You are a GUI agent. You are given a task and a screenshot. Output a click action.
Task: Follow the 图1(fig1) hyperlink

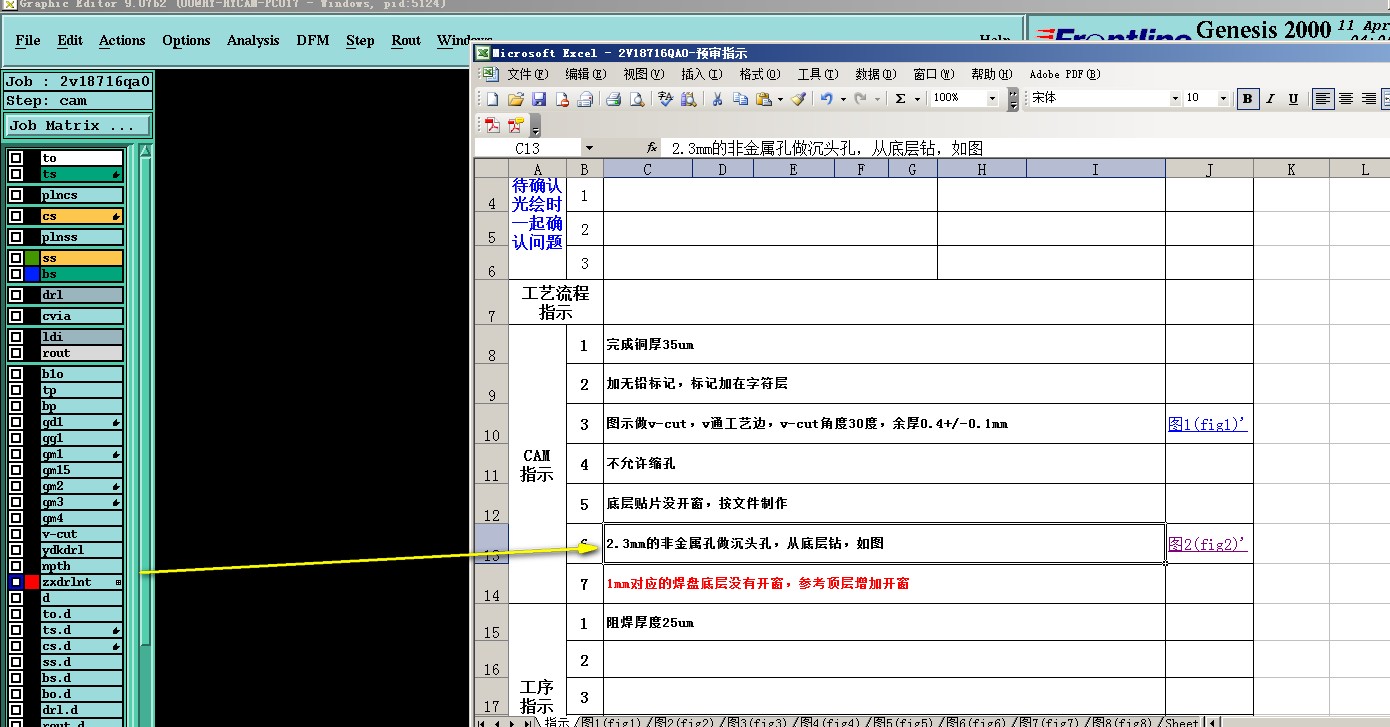coord(1208,424)
